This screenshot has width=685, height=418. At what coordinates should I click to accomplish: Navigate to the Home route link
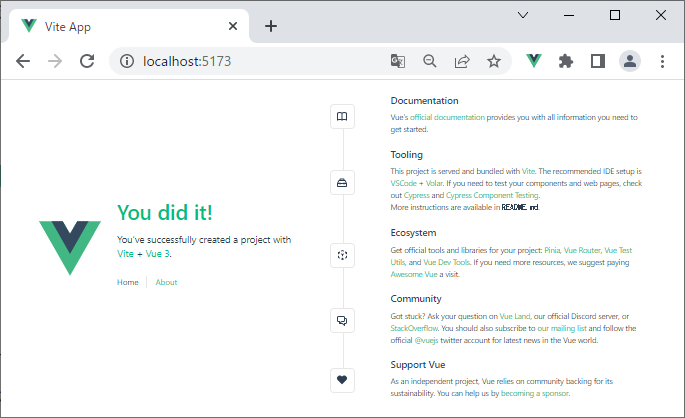point(128,282)
